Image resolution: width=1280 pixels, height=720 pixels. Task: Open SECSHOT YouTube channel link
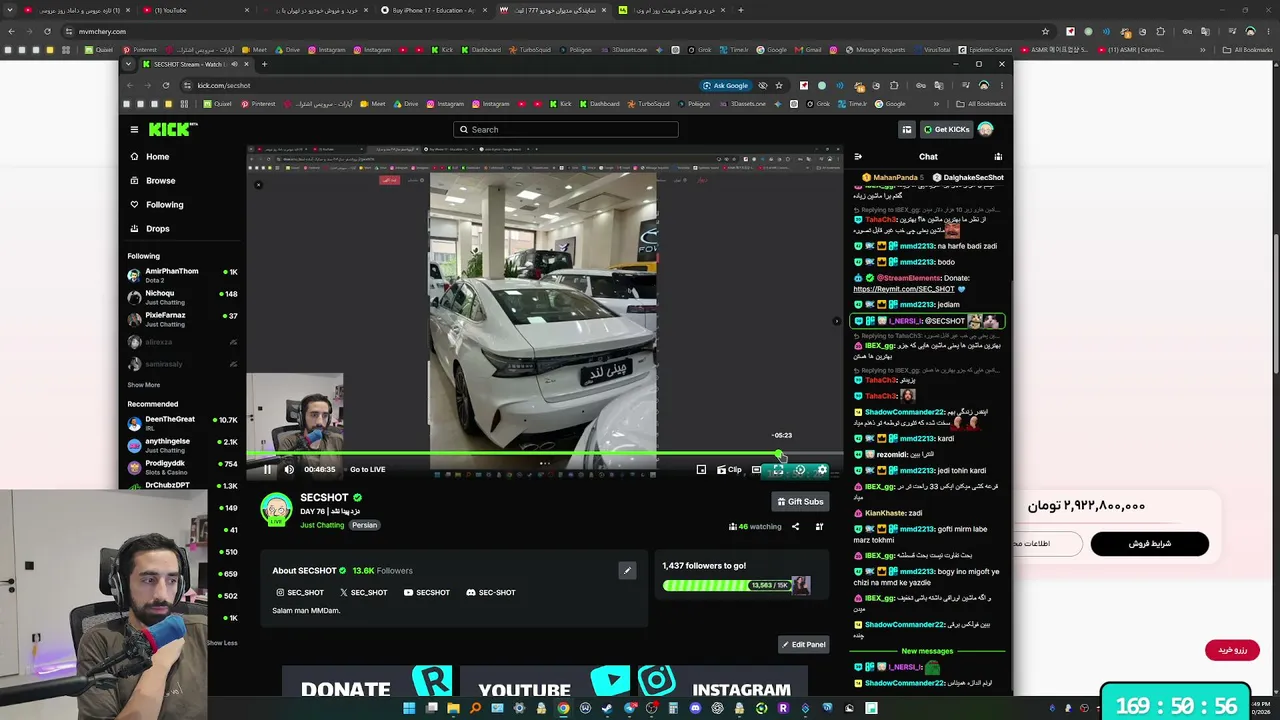pos(427,593)
